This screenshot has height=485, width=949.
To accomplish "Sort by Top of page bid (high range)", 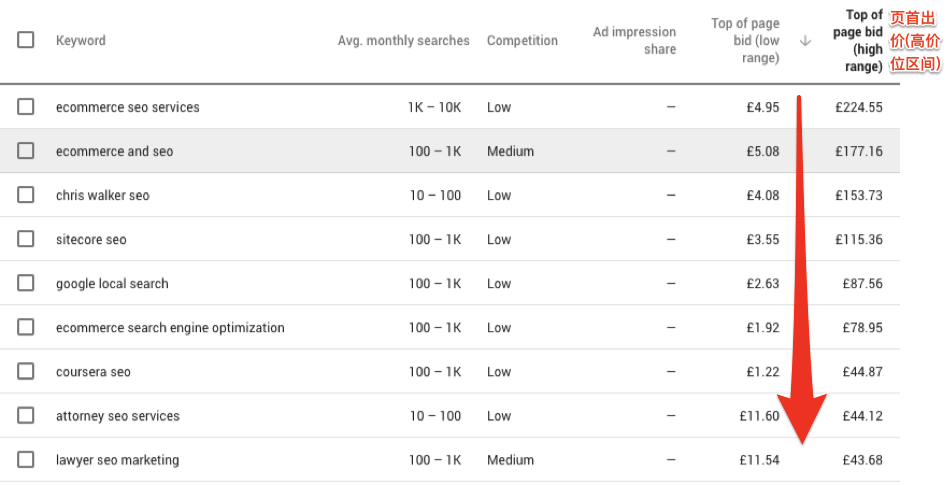I will click(859, 41).
